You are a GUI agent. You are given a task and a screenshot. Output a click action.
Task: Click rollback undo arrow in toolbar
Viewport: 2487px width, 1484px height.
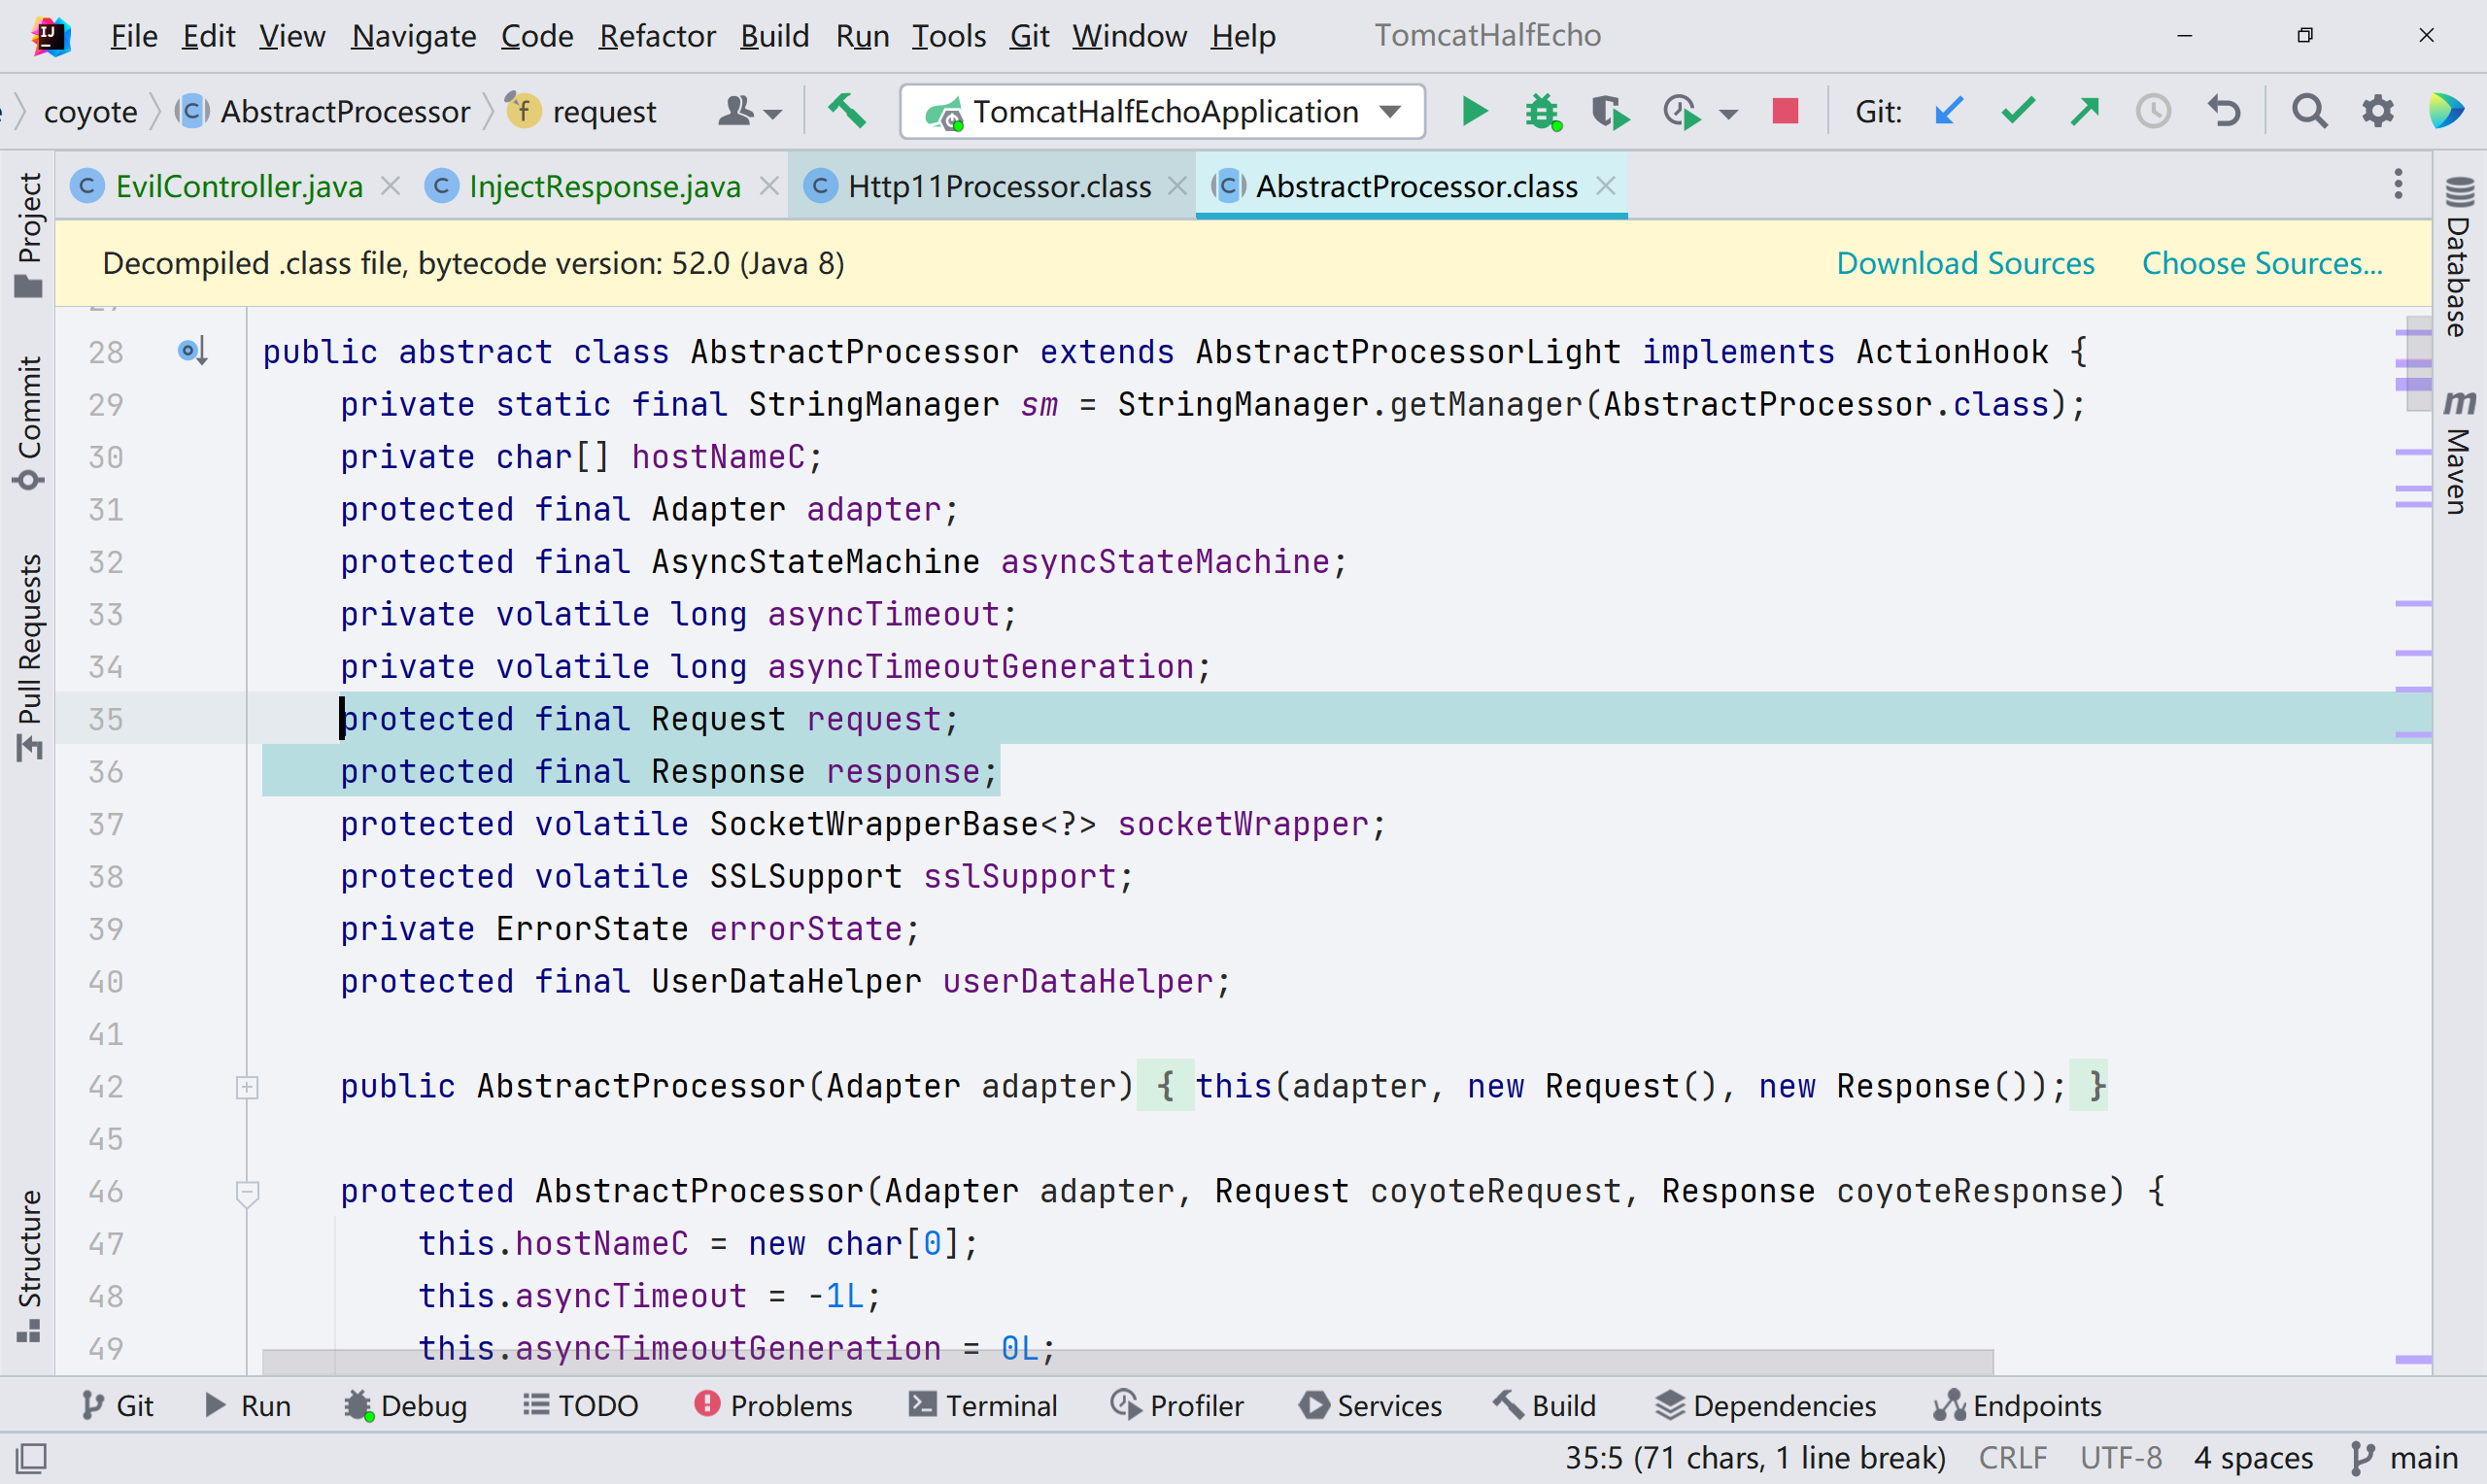click(x=2224, y=111)
